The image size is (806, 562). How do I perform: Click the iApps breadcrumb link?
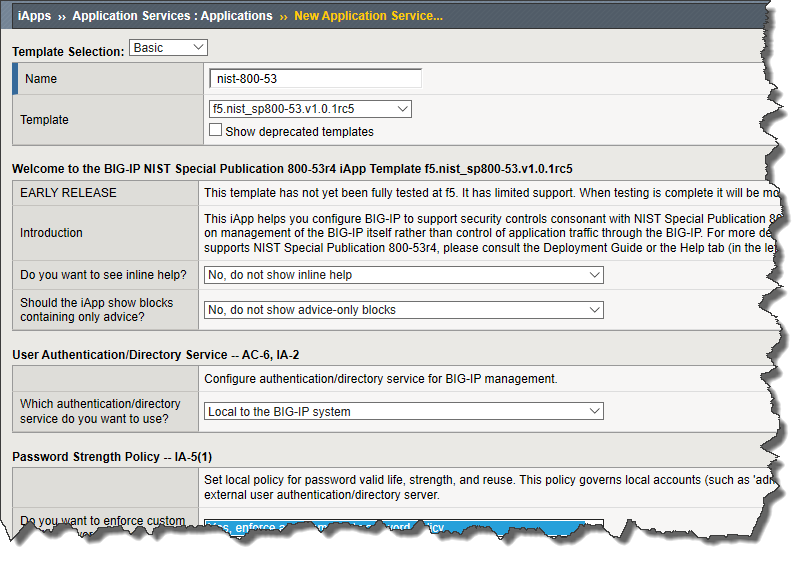pyautogui.click(x=35, y=16)
